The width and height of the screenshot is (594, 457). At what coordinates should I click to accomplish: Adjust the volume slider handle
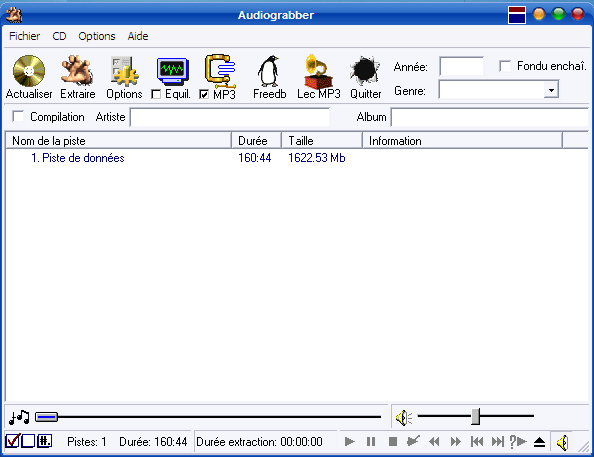tap(476, 416)
